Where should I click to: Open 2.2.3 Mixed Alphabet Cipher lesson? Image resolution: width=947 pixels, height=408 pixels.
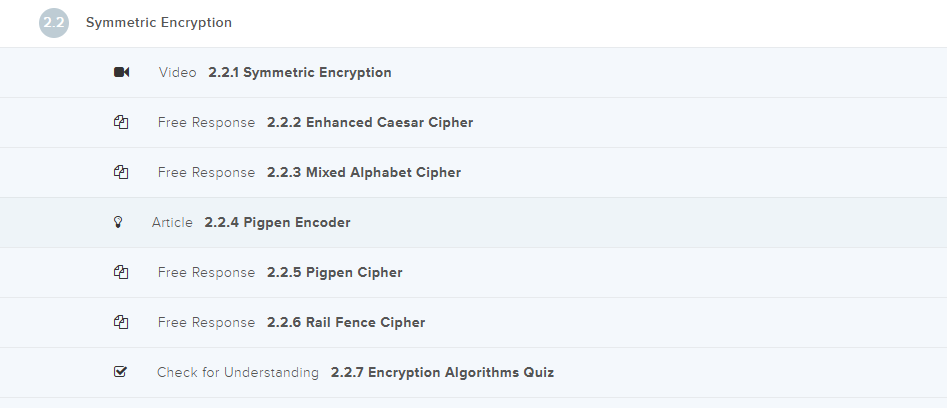[x=364, y=172]
